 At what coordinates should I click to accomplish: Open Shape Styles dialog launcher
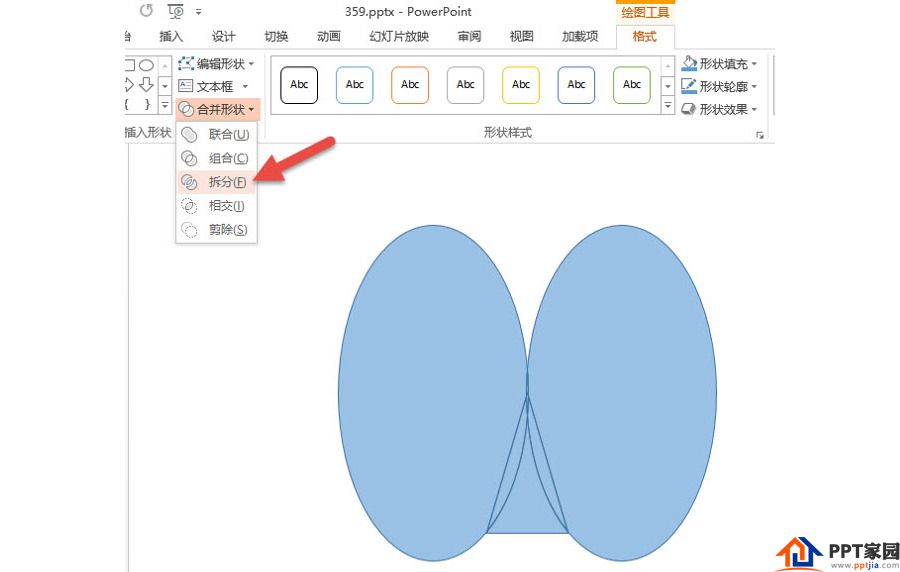[x=760, y=135]
